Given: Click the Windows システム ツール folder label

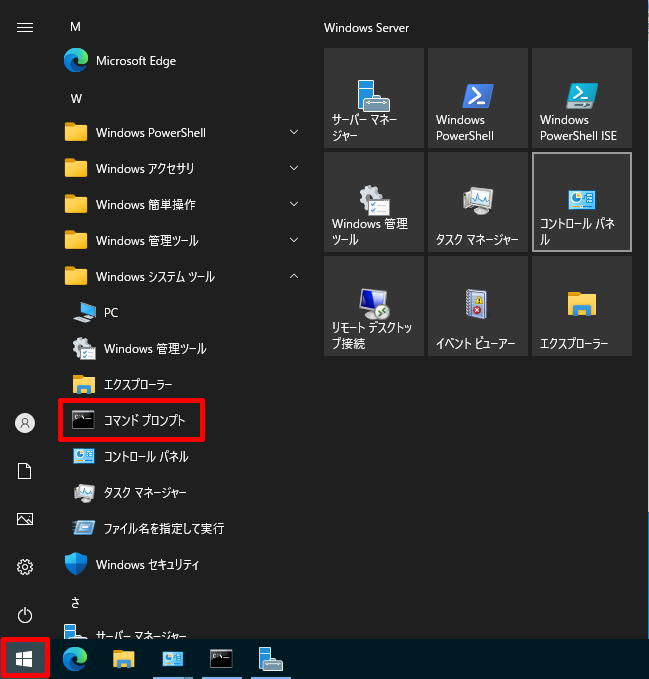Looking at the screenshot, I should click(155, 276).
